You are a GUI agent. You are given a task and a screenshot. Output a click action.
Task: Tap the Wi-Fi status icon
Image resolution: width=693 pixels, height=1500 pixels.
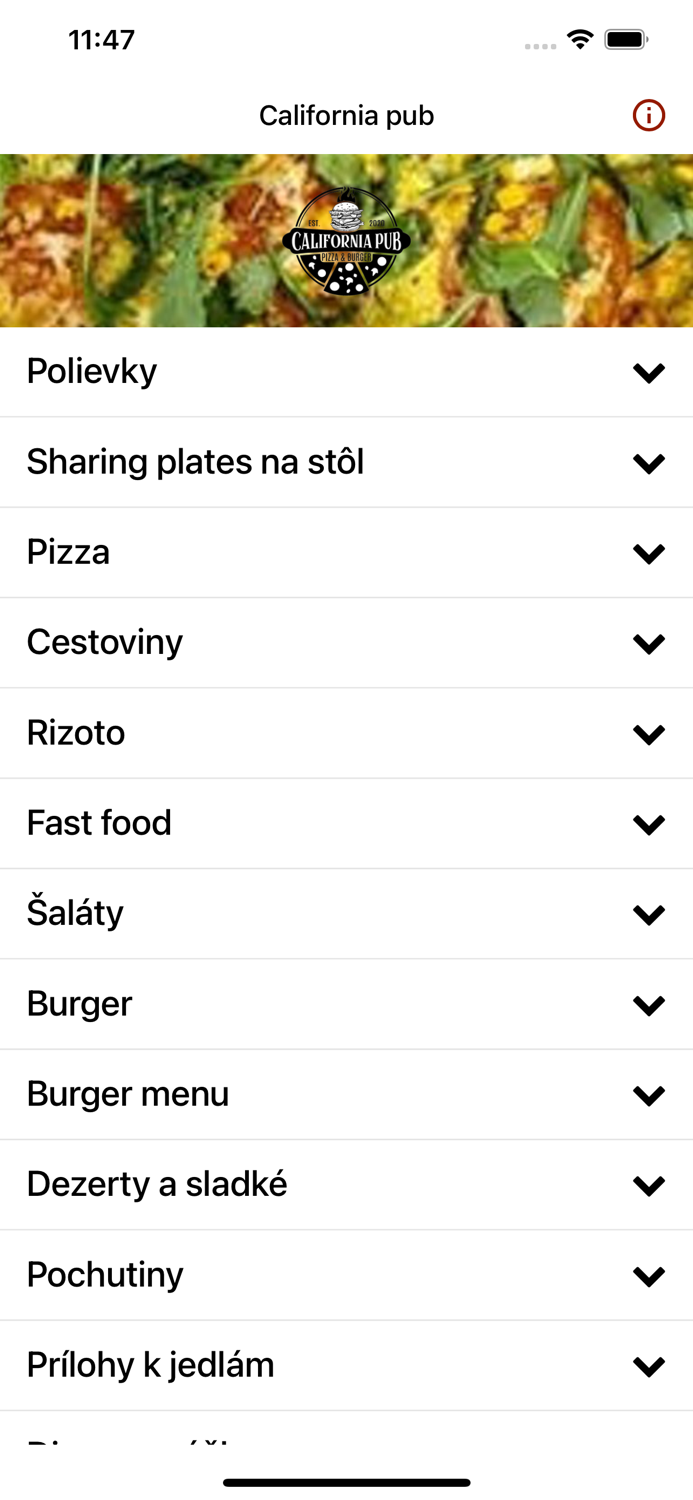click(579, 40)
